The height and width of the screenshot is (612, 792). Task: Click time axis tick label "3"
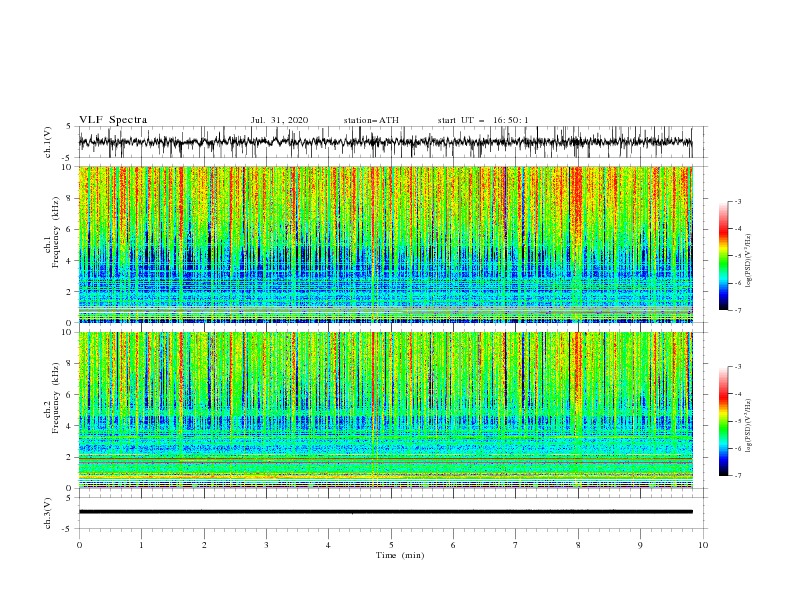pos(266,545)
